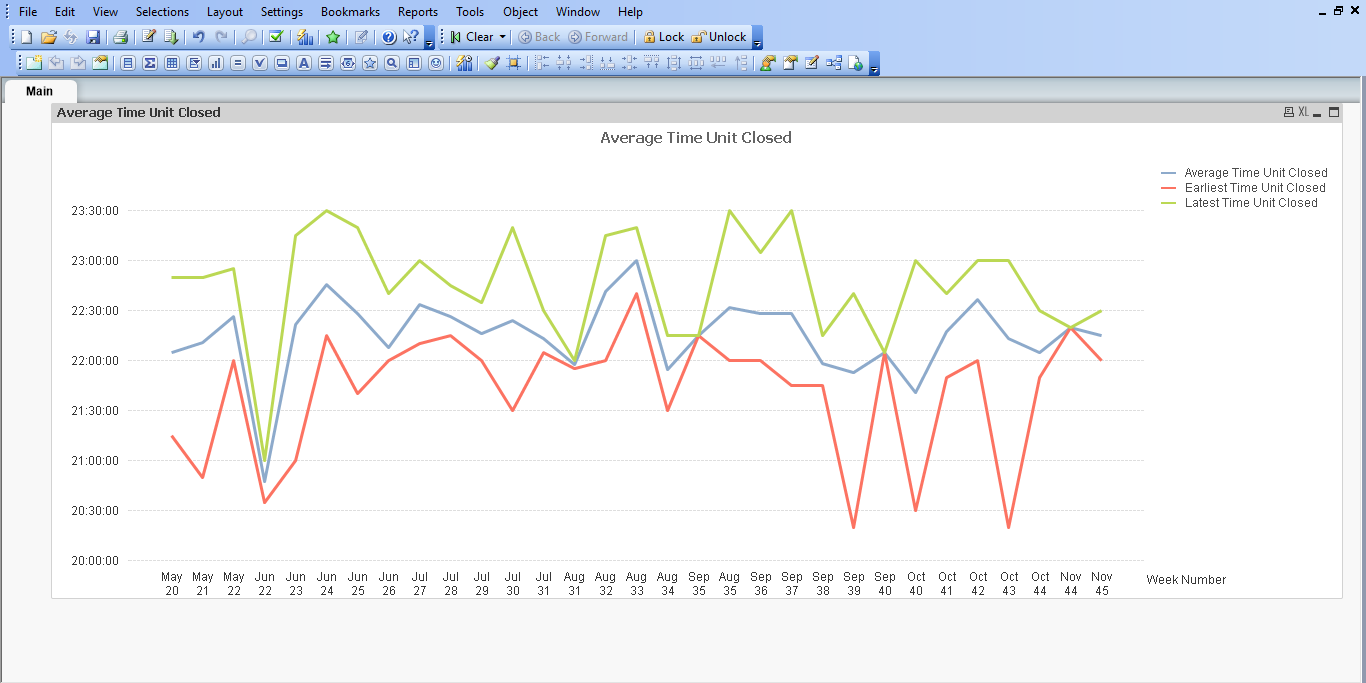Open the File menu
The height and width of the screenshot is (683, 1366).
pos(28,12)
